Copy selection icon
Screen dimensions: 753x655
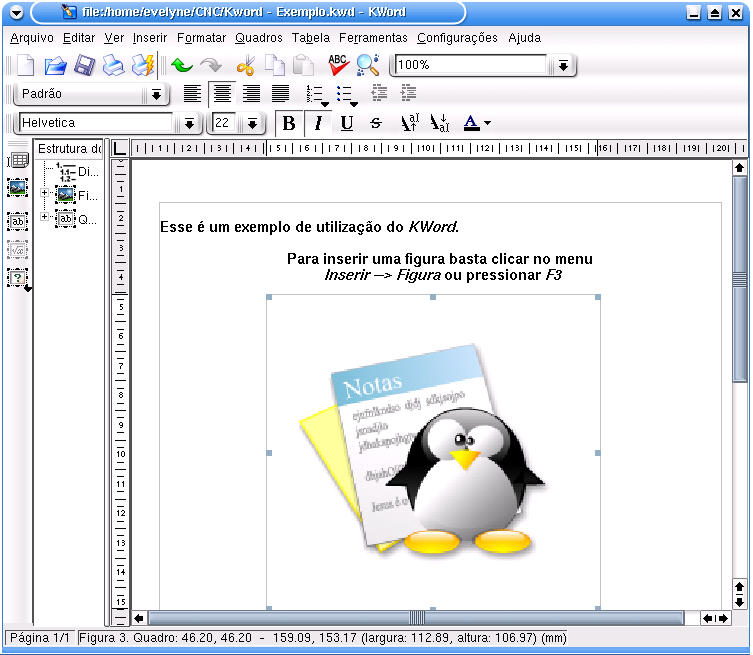(x=275, y=65)
